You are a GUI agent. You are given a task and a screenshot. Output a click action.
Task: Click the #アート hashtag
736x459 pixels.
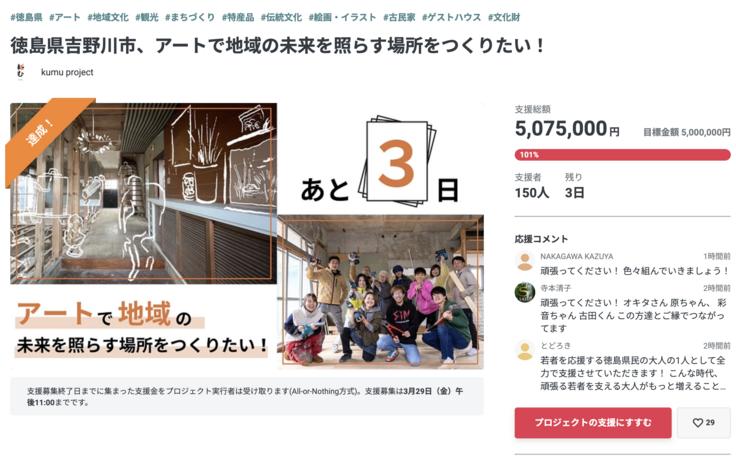pyautogui.click(x=65, y=17)
